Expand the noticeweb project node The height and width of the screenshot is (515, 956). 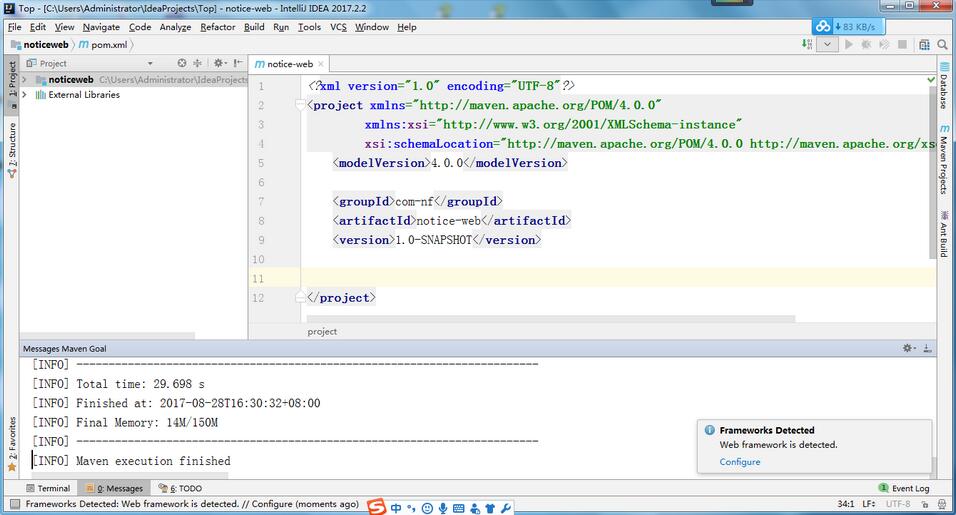click(x=24, y=79)
